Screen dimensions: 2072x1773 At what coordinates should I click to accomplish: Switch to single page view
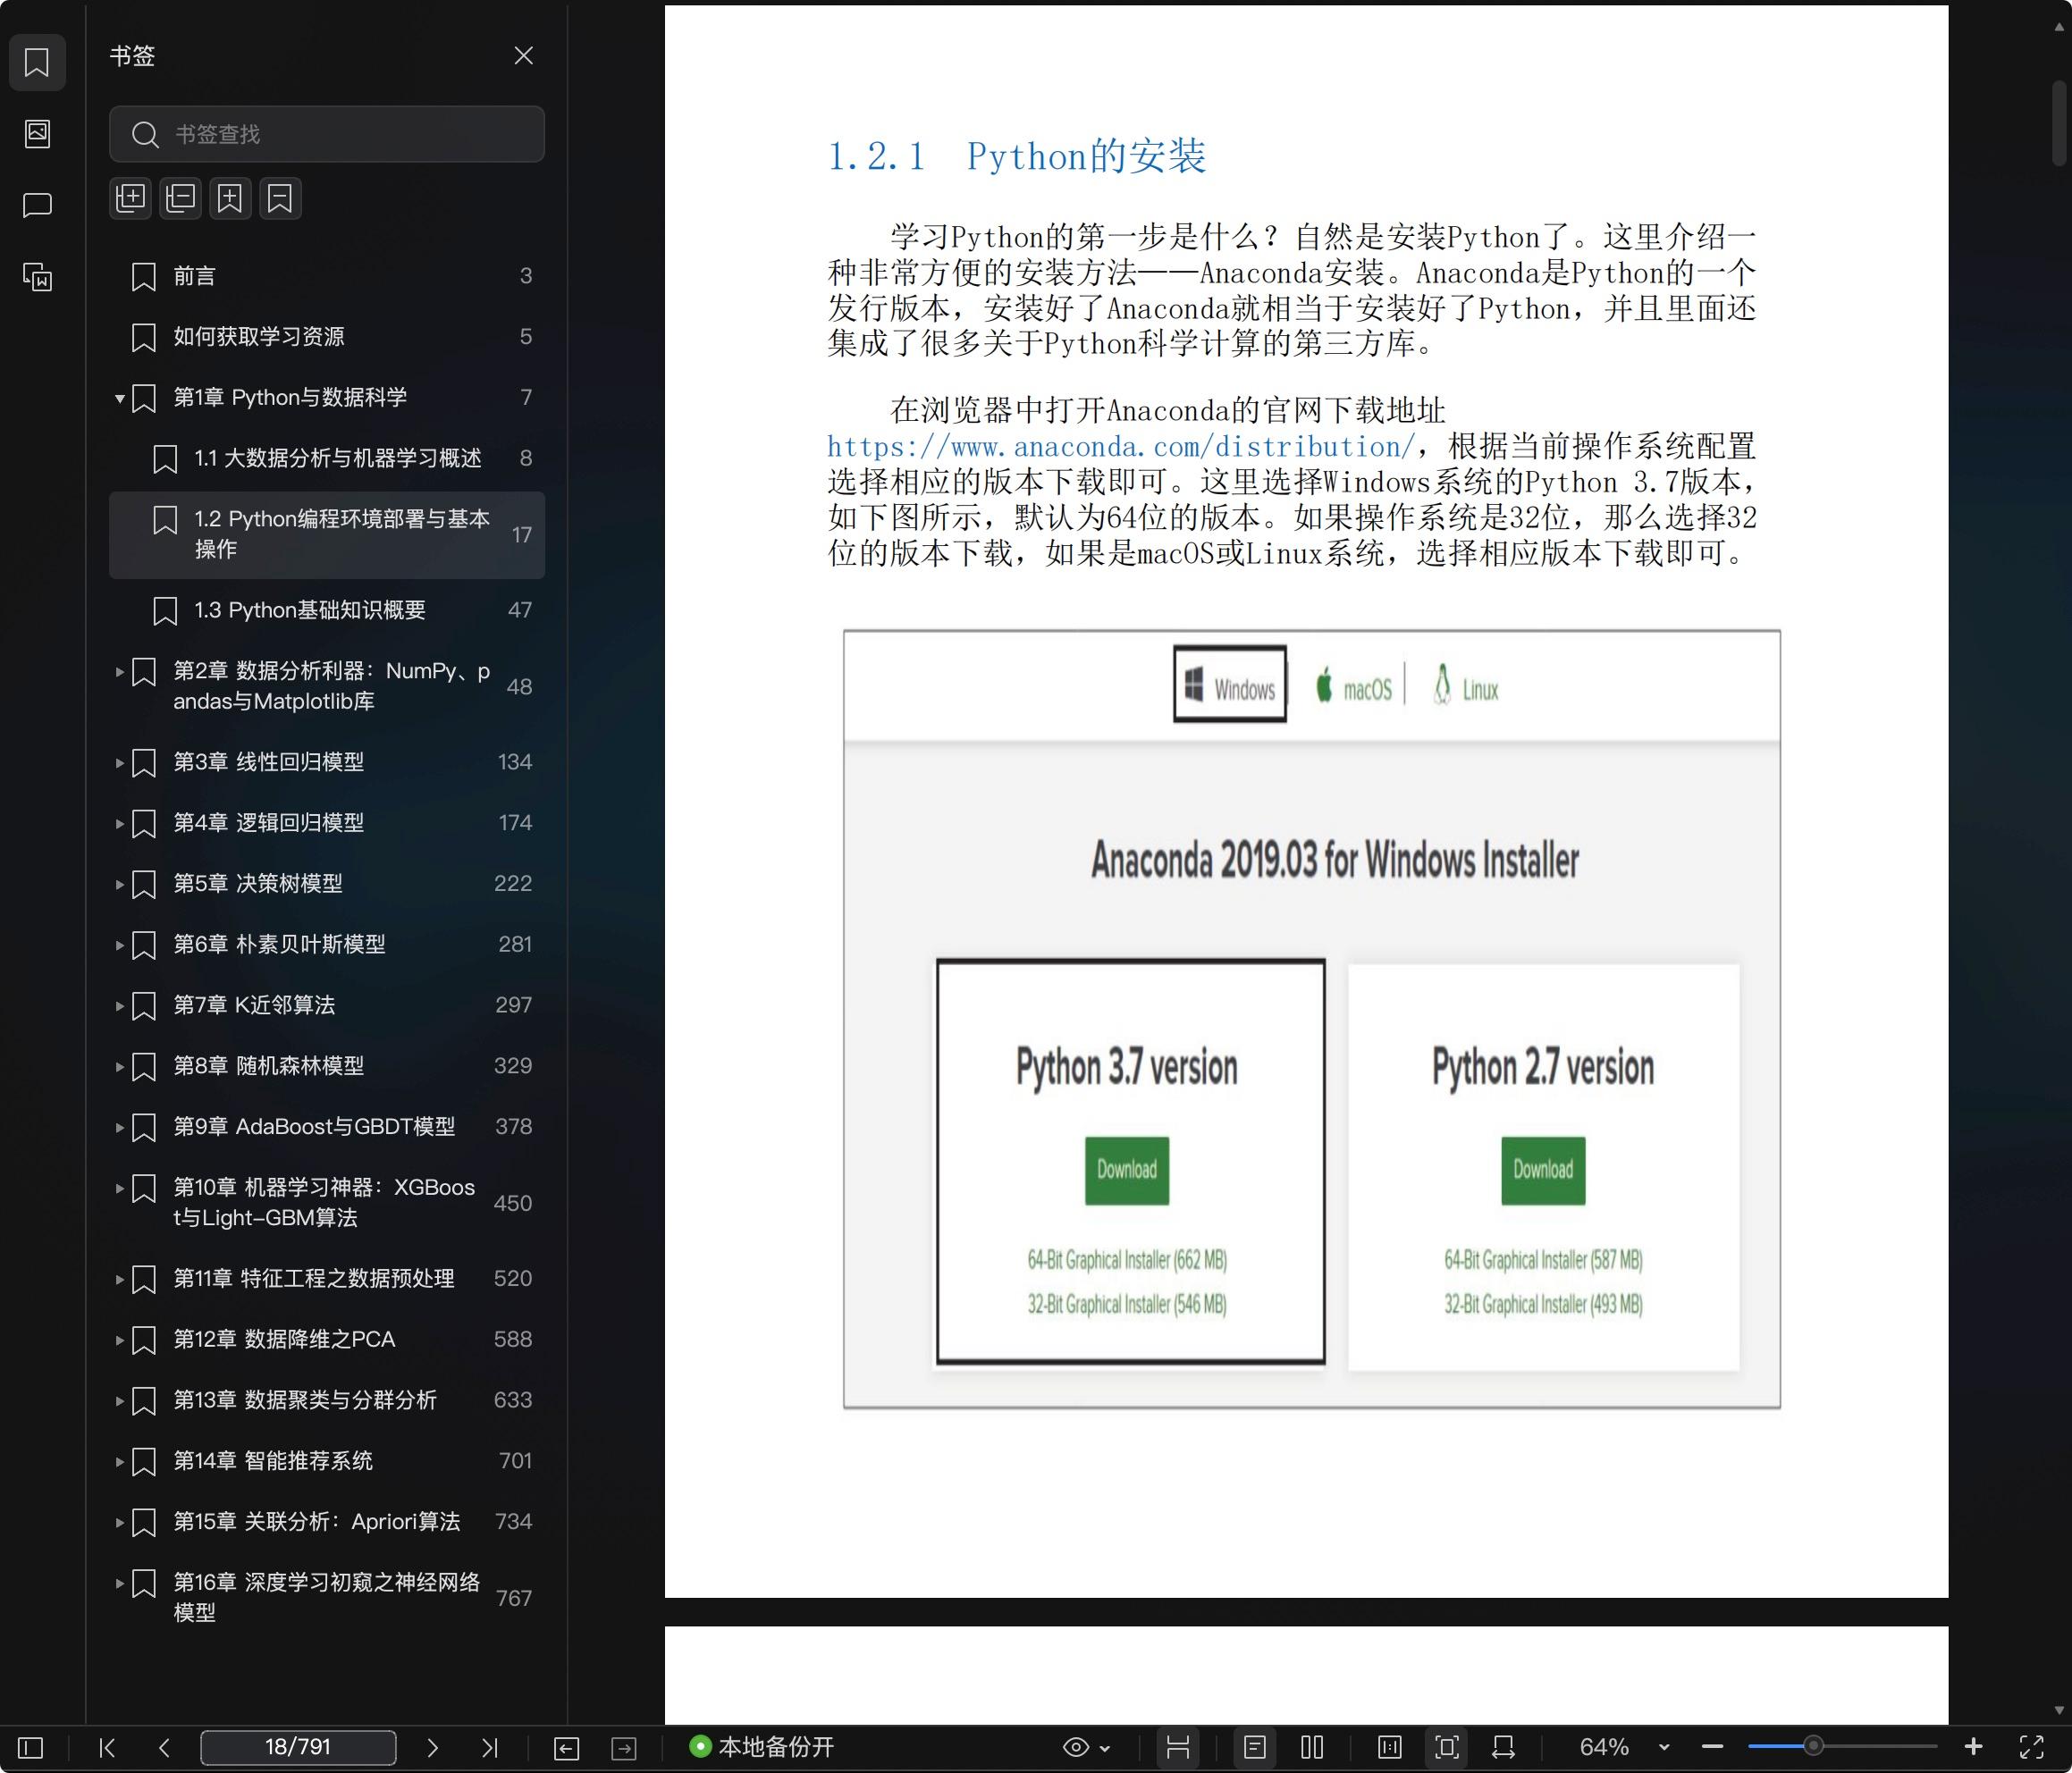pyautogui.click(x=1255, y=1747)
